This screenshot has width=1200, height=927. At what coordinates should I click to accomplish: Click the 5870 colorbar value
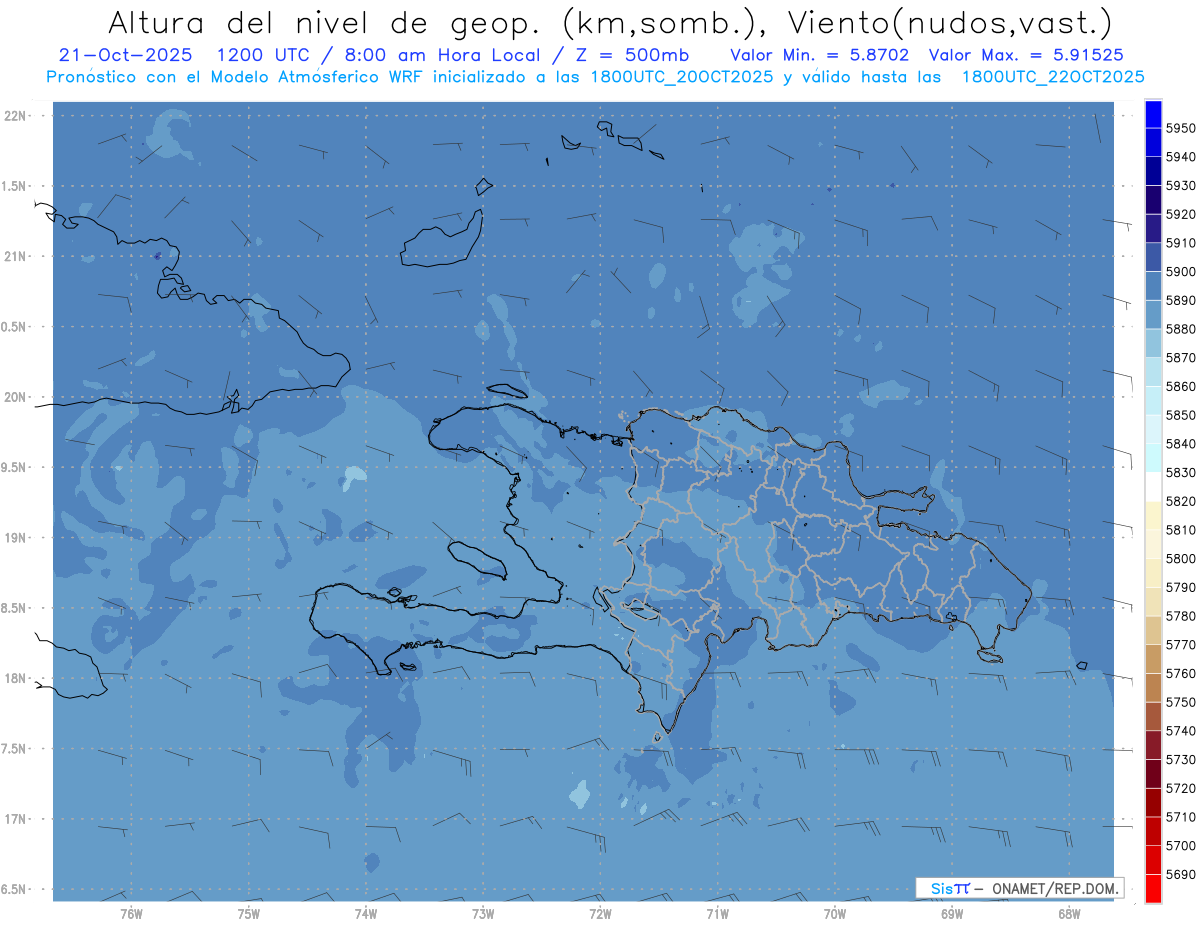click(x=1181, y=357)
